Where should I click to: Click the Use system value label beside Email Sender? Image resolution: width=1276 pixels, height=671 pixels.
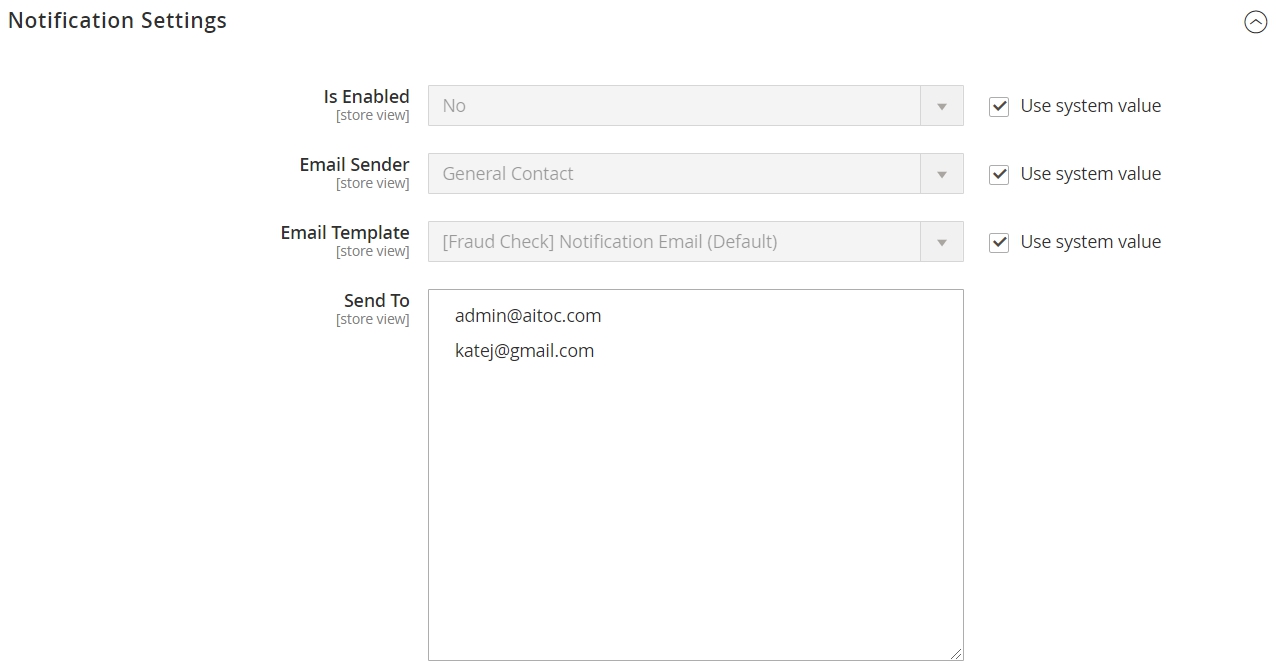(1090, 173)
